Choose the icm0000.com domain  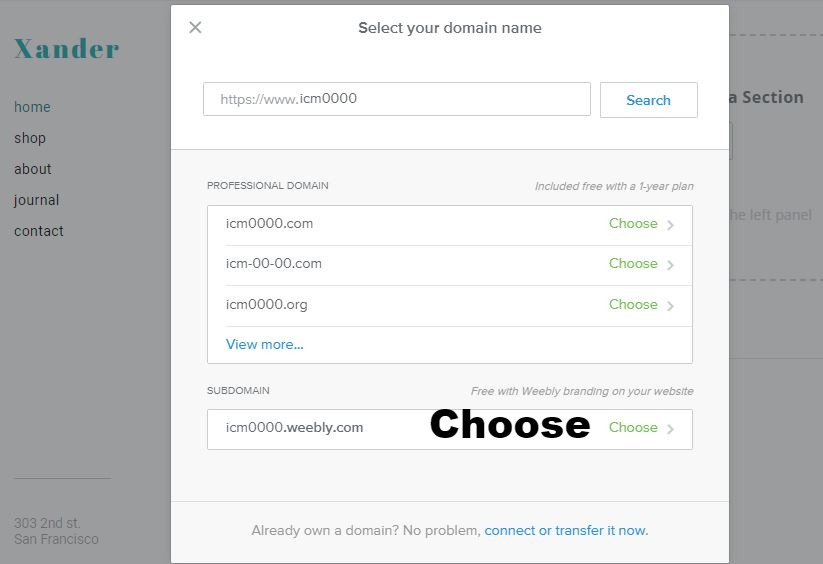[633, 224]
